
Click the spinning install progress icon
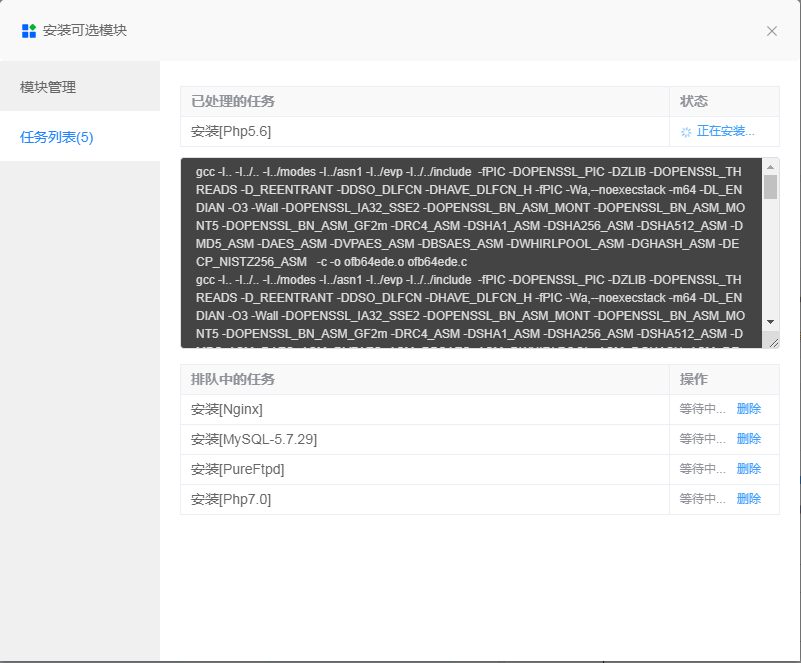coord(686,131)
